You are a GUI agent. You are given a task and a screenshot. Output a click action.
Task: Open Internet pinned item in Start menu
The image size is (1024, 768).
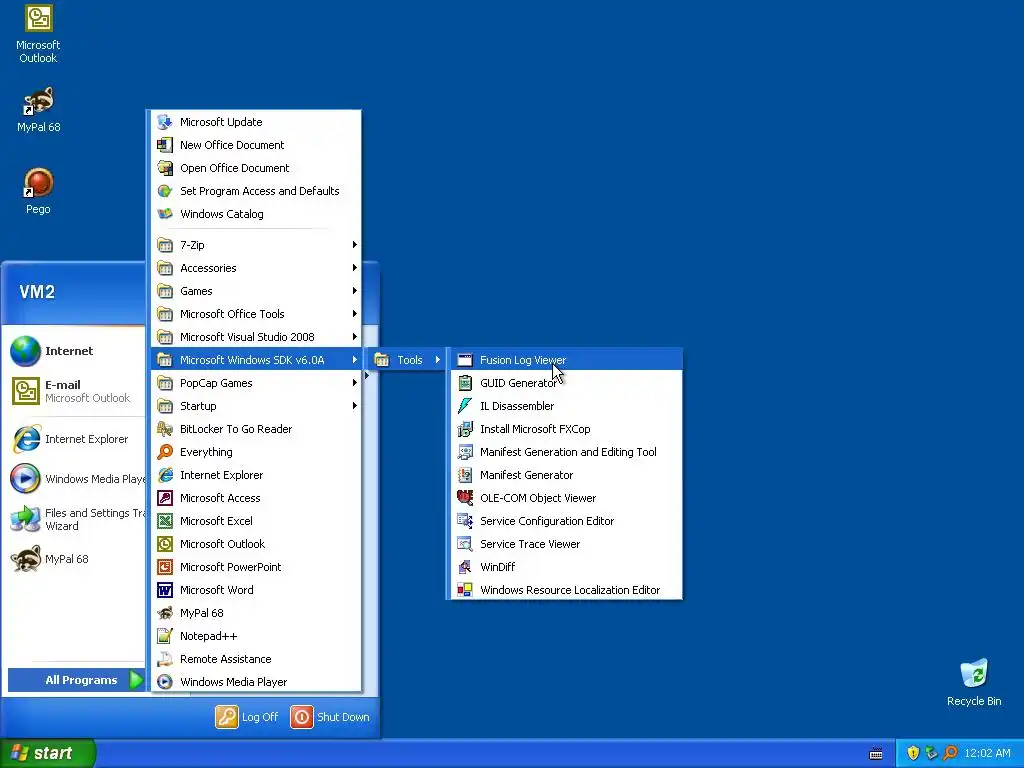click(x=75, y=351)
